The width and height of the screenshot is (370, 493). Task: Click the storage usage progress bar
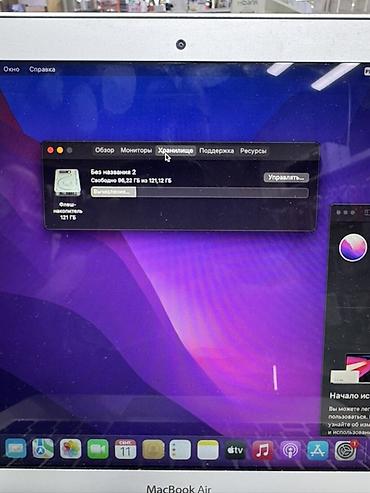click(x=200, y=192)
